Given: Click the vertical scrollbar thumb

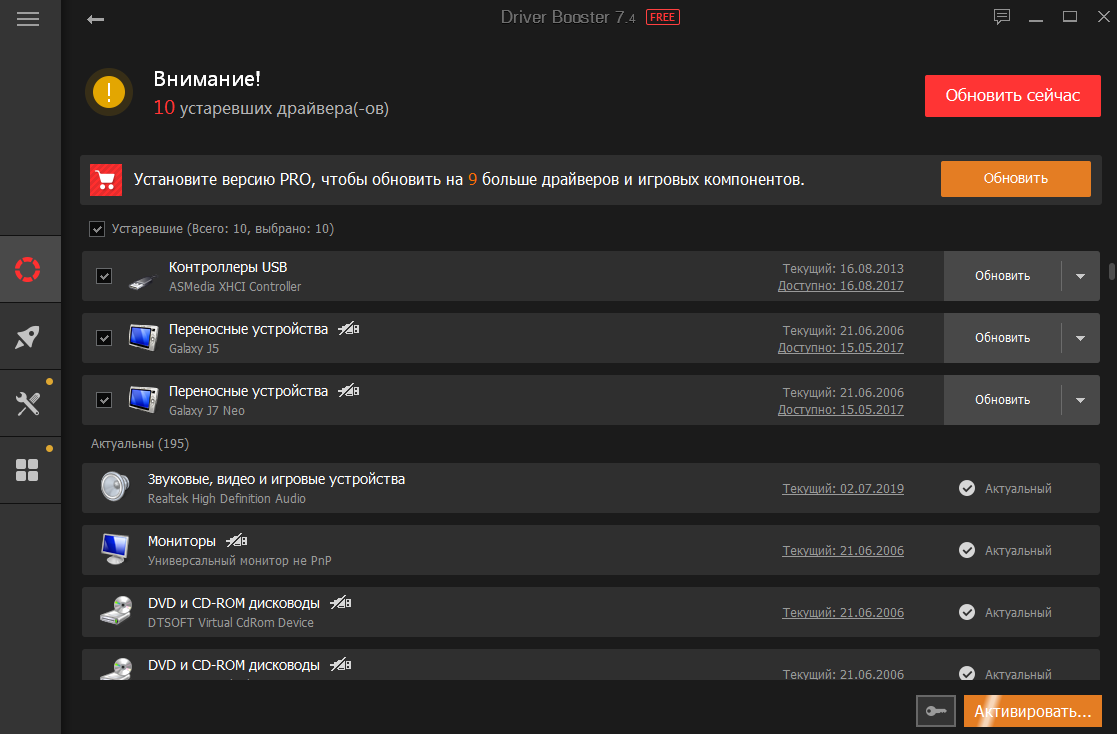Looking at the screenshot, I should 1111,271.
